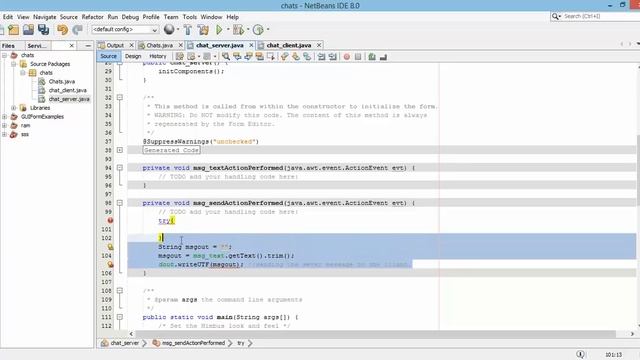The height and width of the screenshot is (360, 640).
Task: Open the Team menu
Action: pyautogui.click(x=171, y=17)
